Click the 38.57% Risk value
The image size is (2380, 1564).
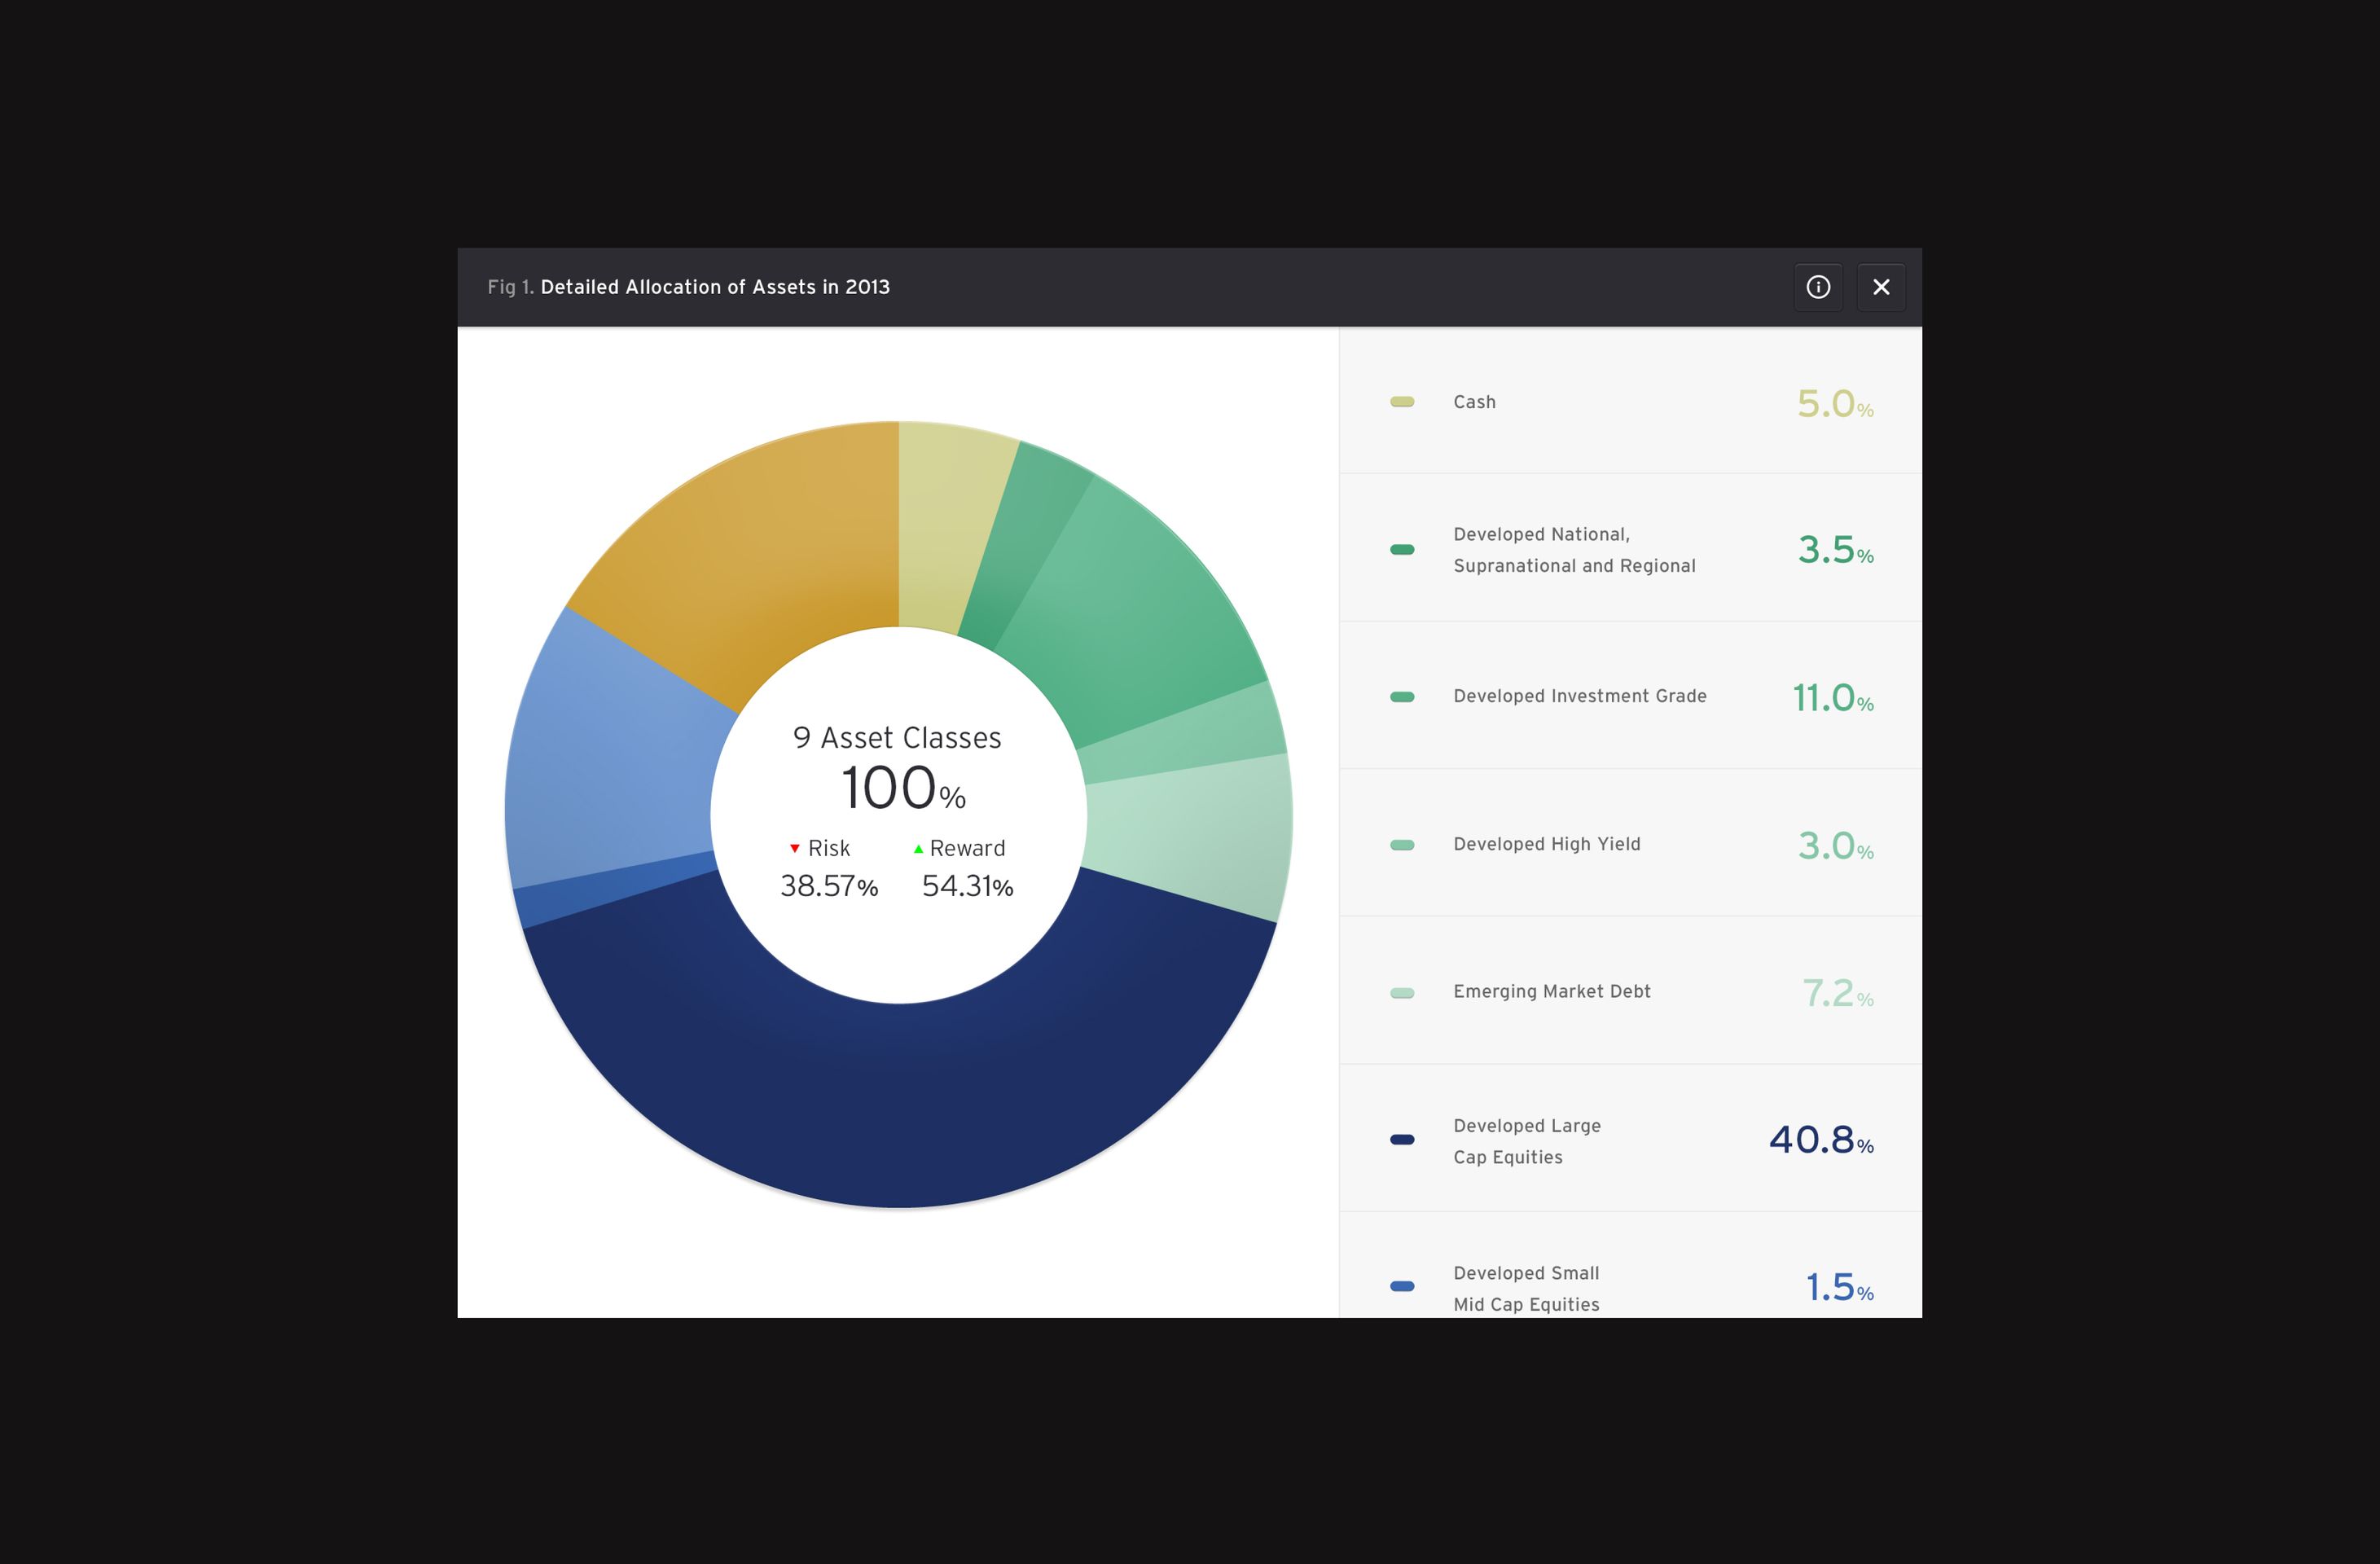(x=829, y=886)
